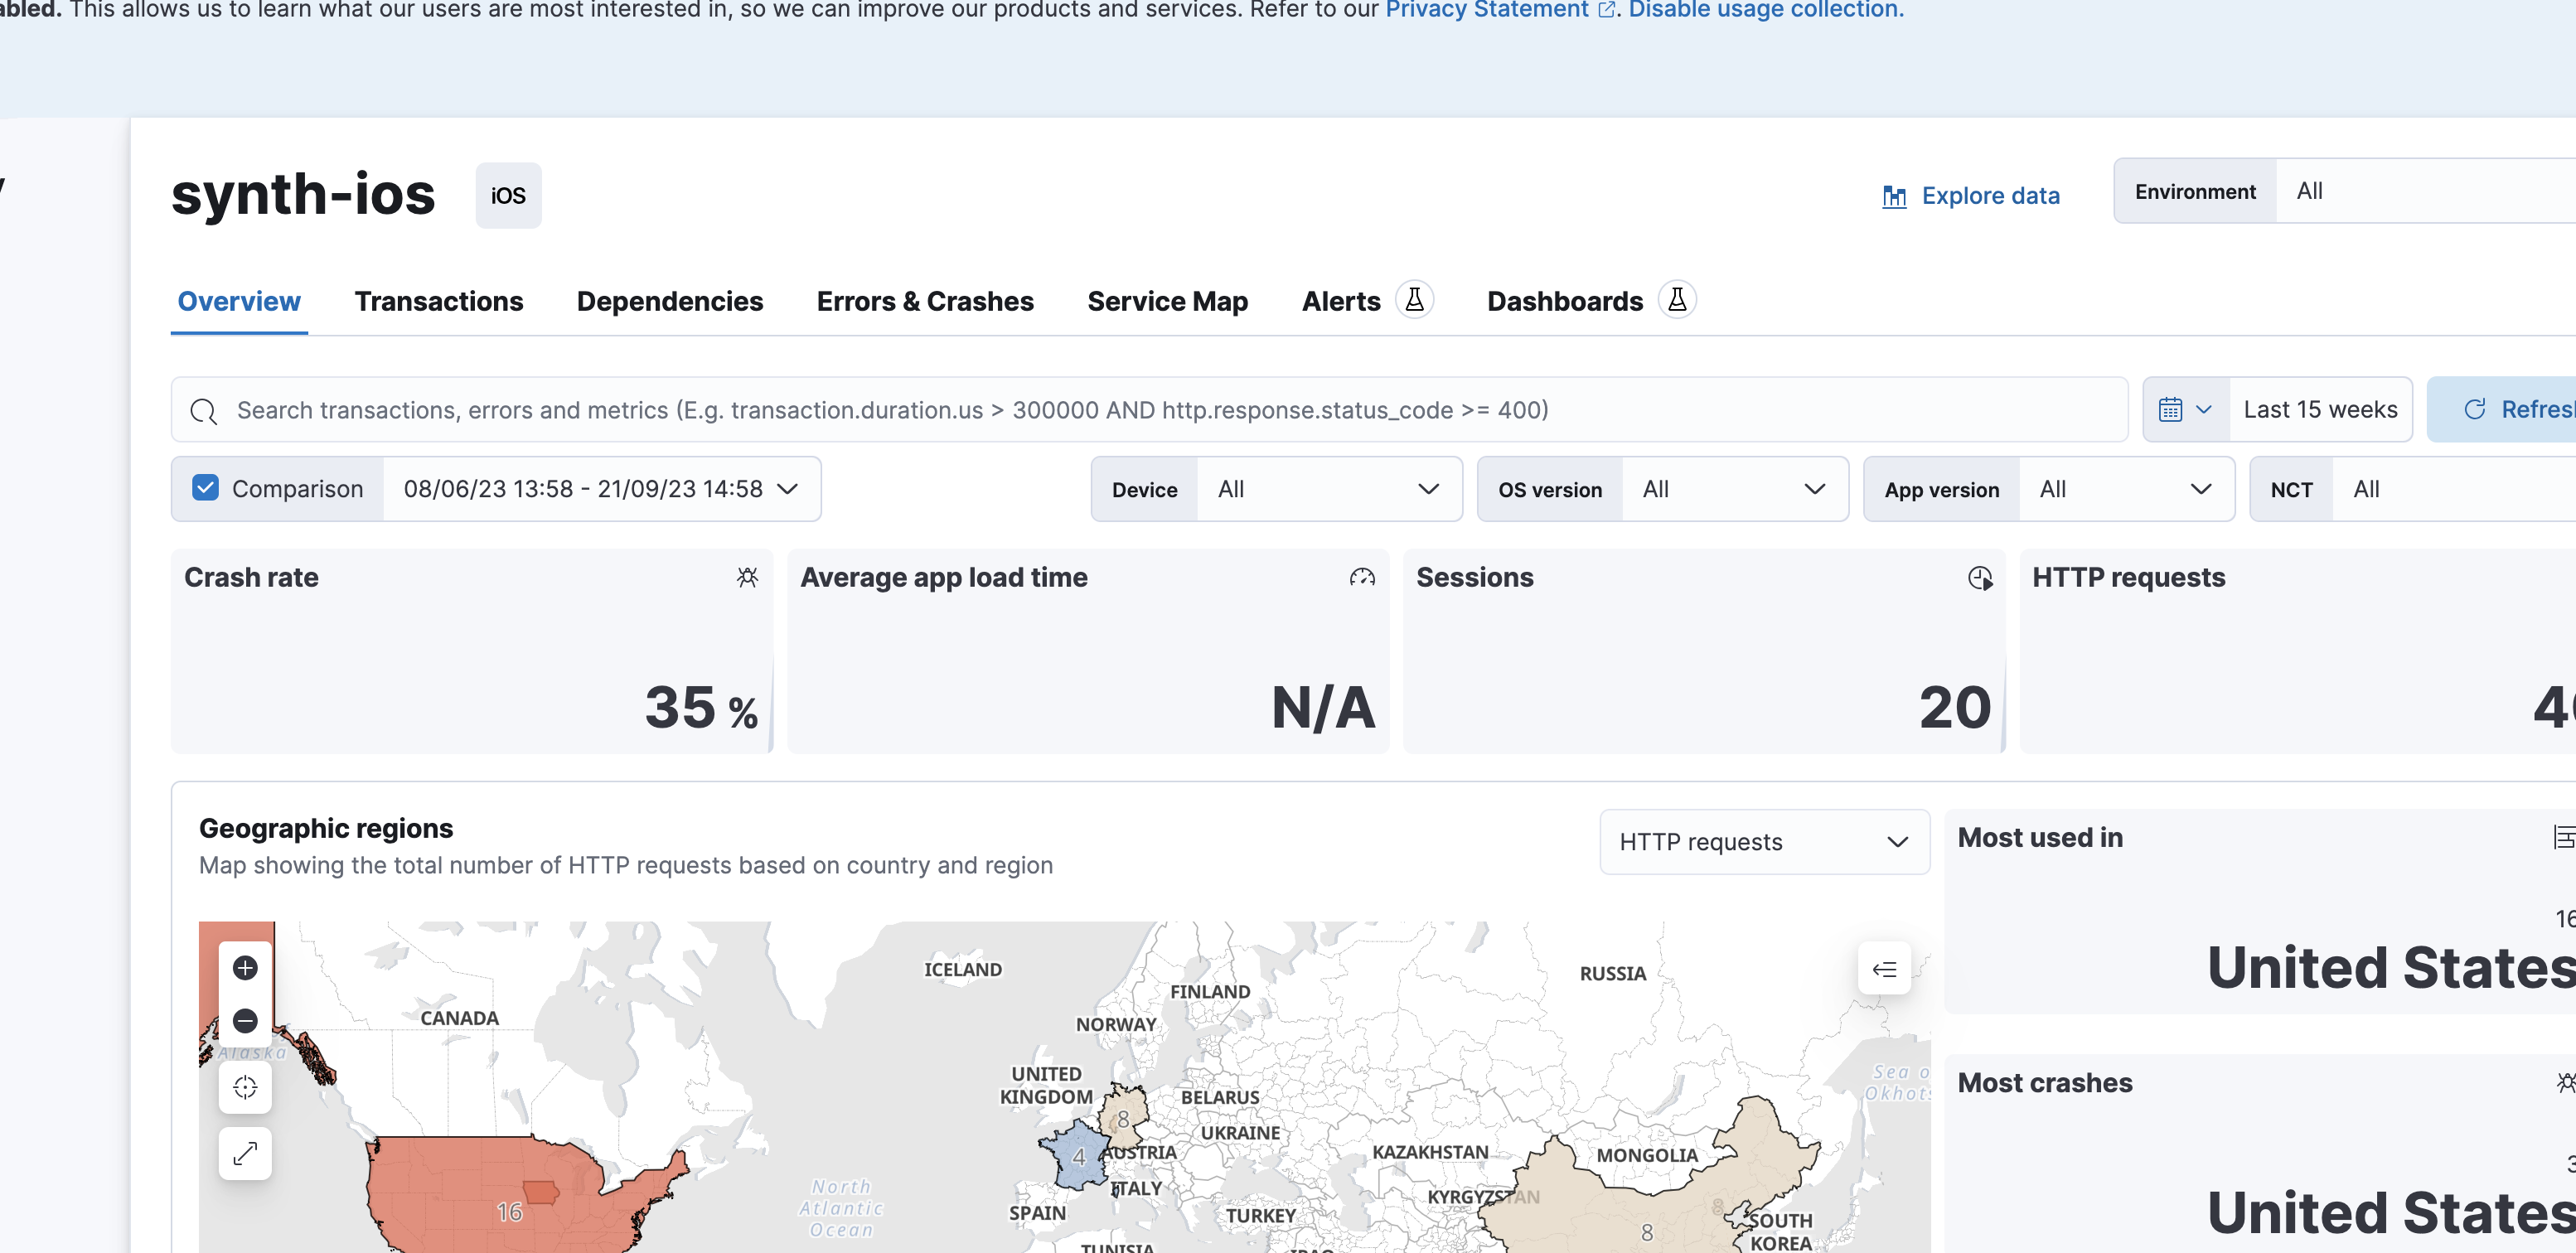Screen dimensions: 2576x1253
Task: Open Explore data link
Action: coord(1971,196)
